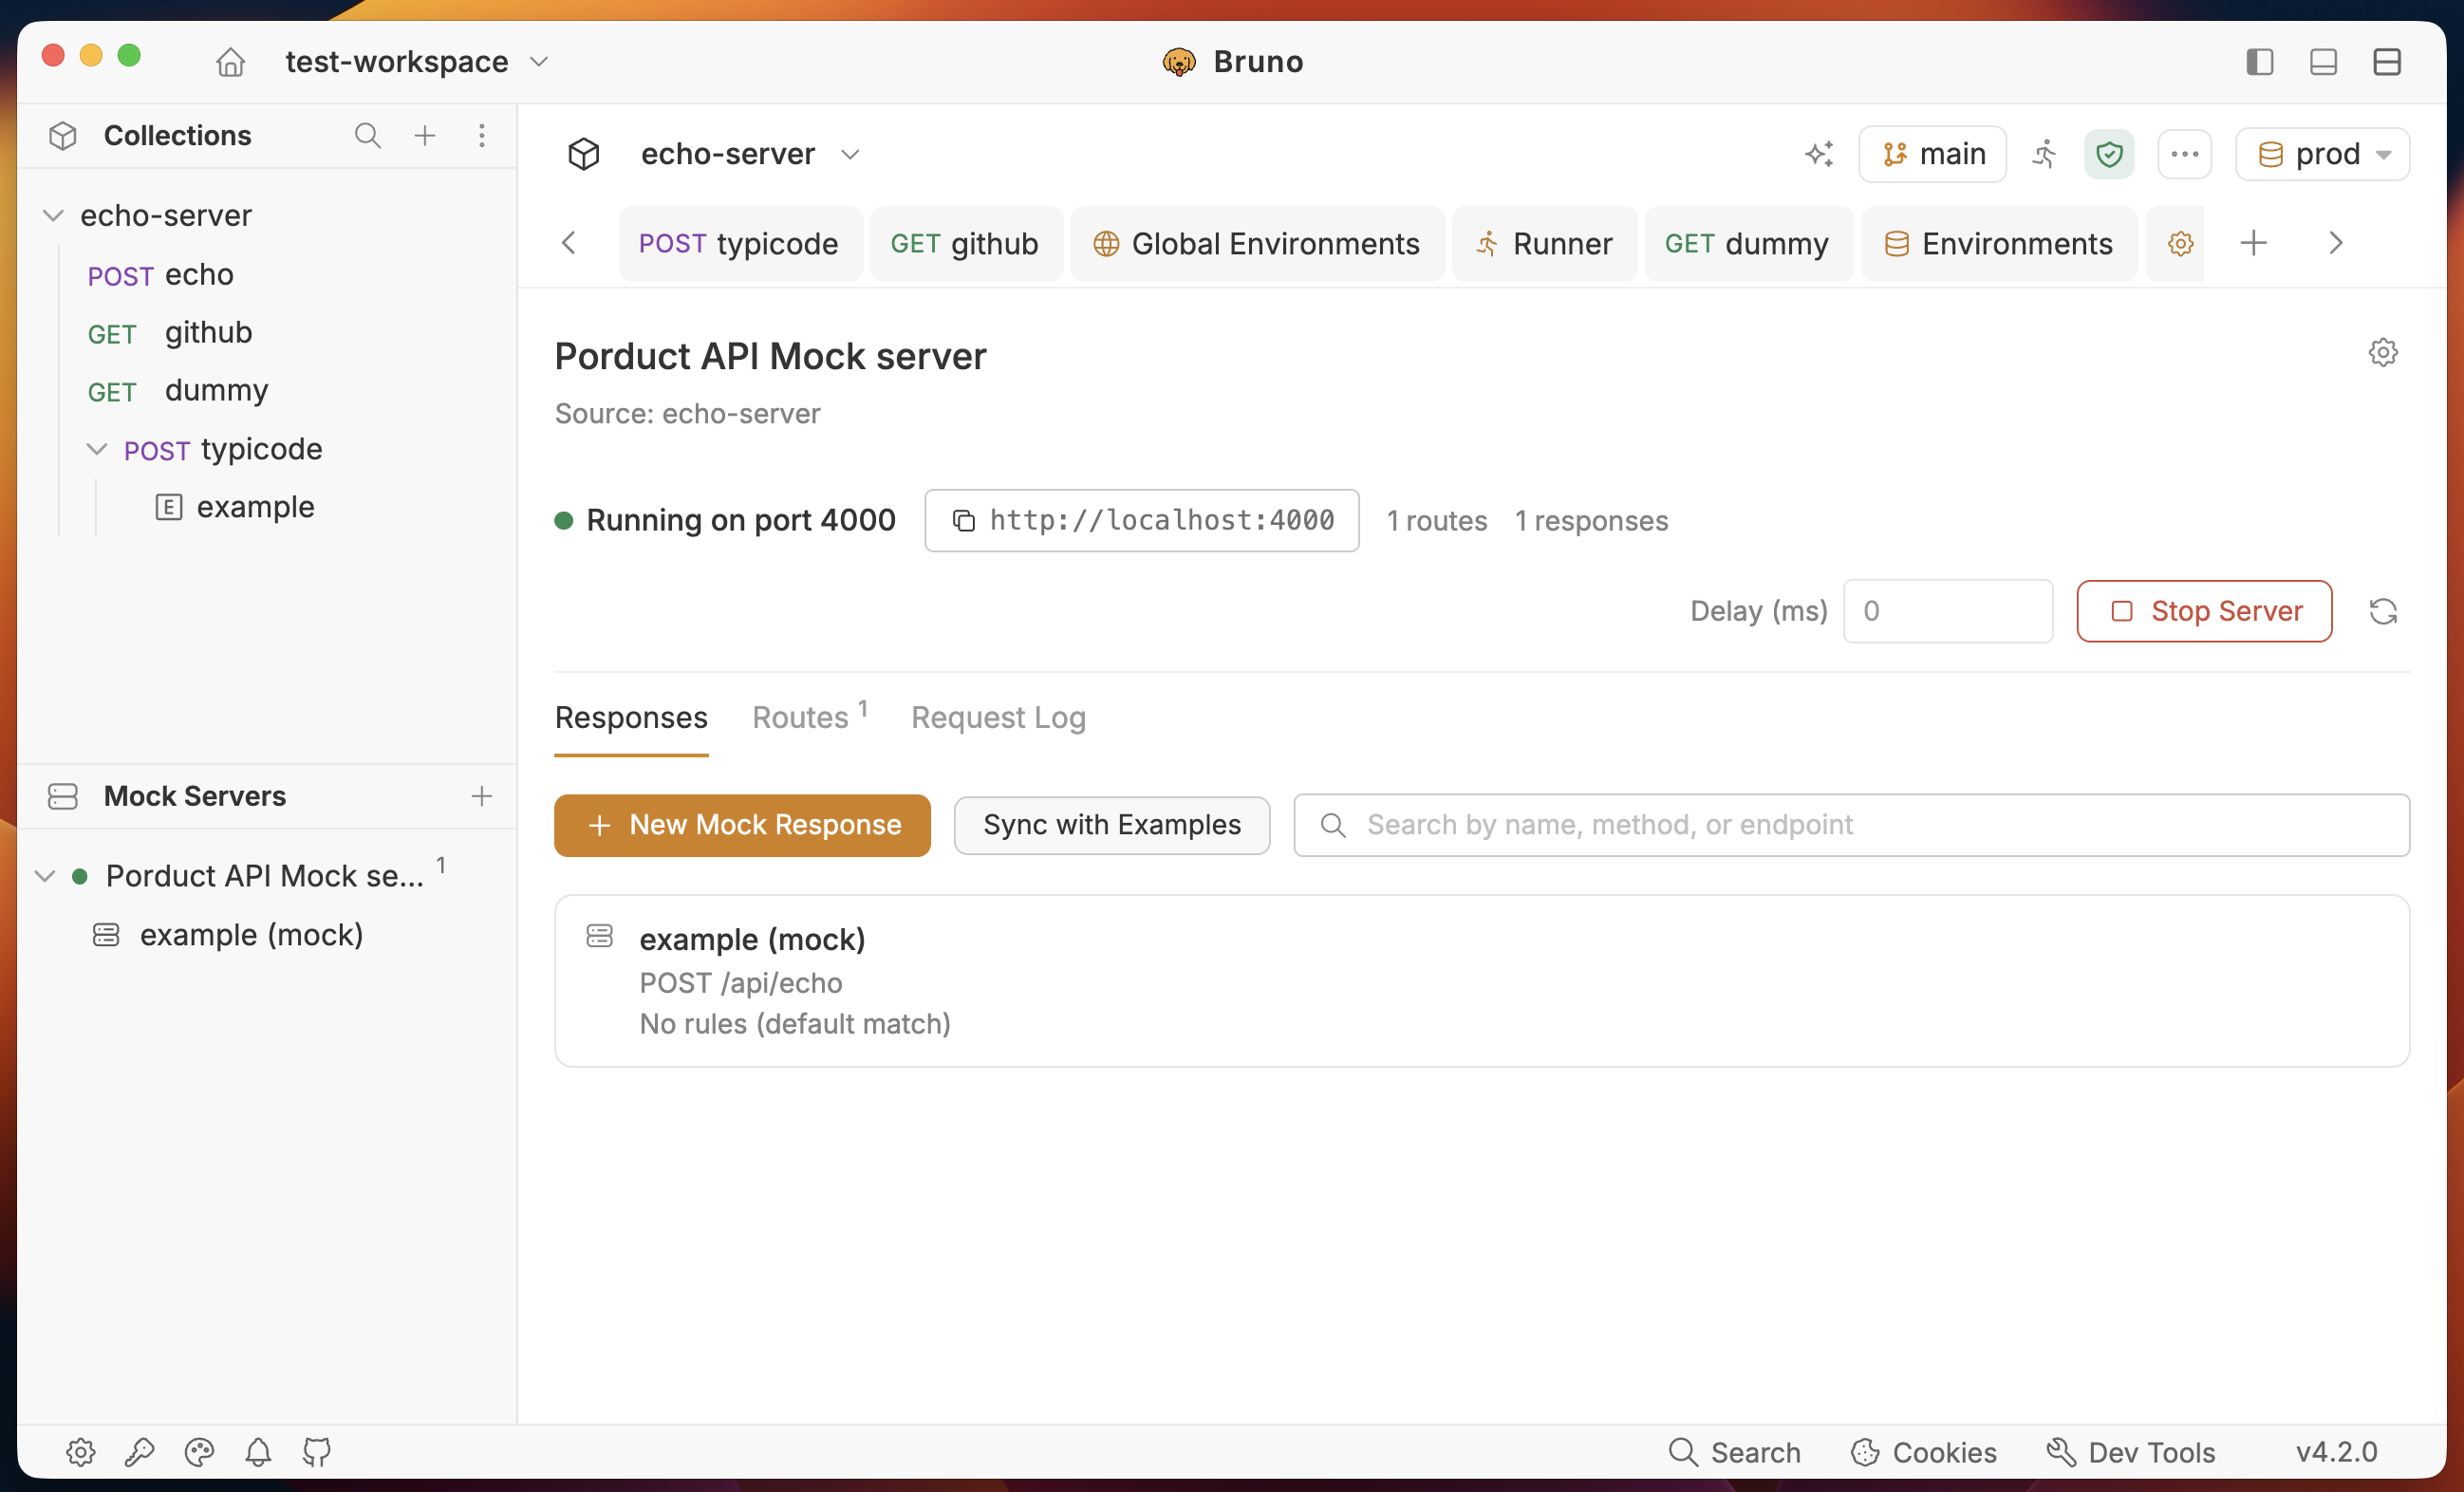Switch to the GET github tab
The height and width of the screenshot is (1492, 2464).
[x=965, y=243]
